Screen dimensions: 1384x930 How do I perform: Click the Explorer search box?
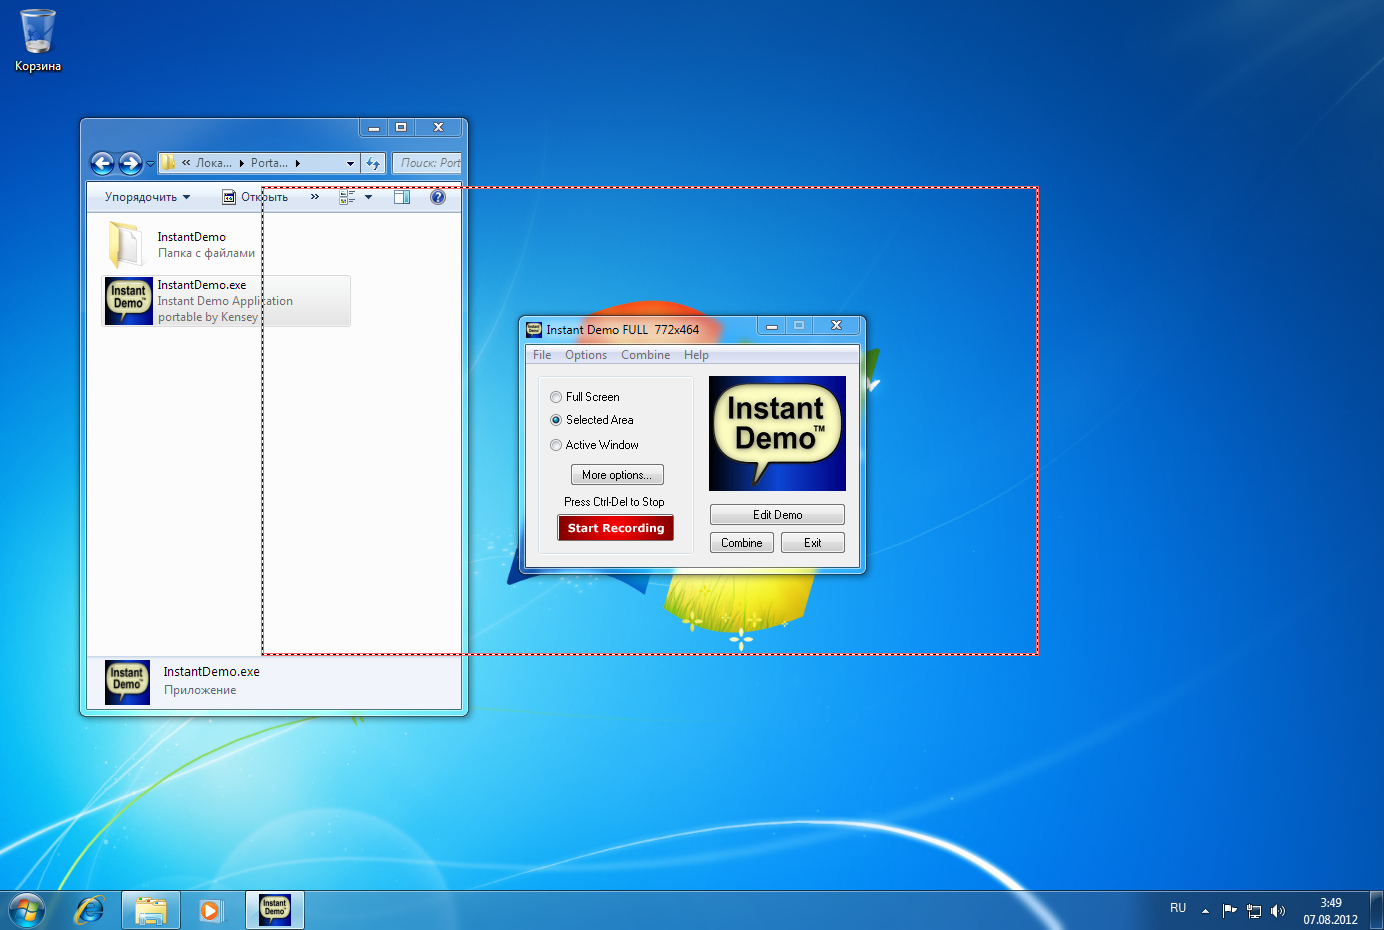427,163
